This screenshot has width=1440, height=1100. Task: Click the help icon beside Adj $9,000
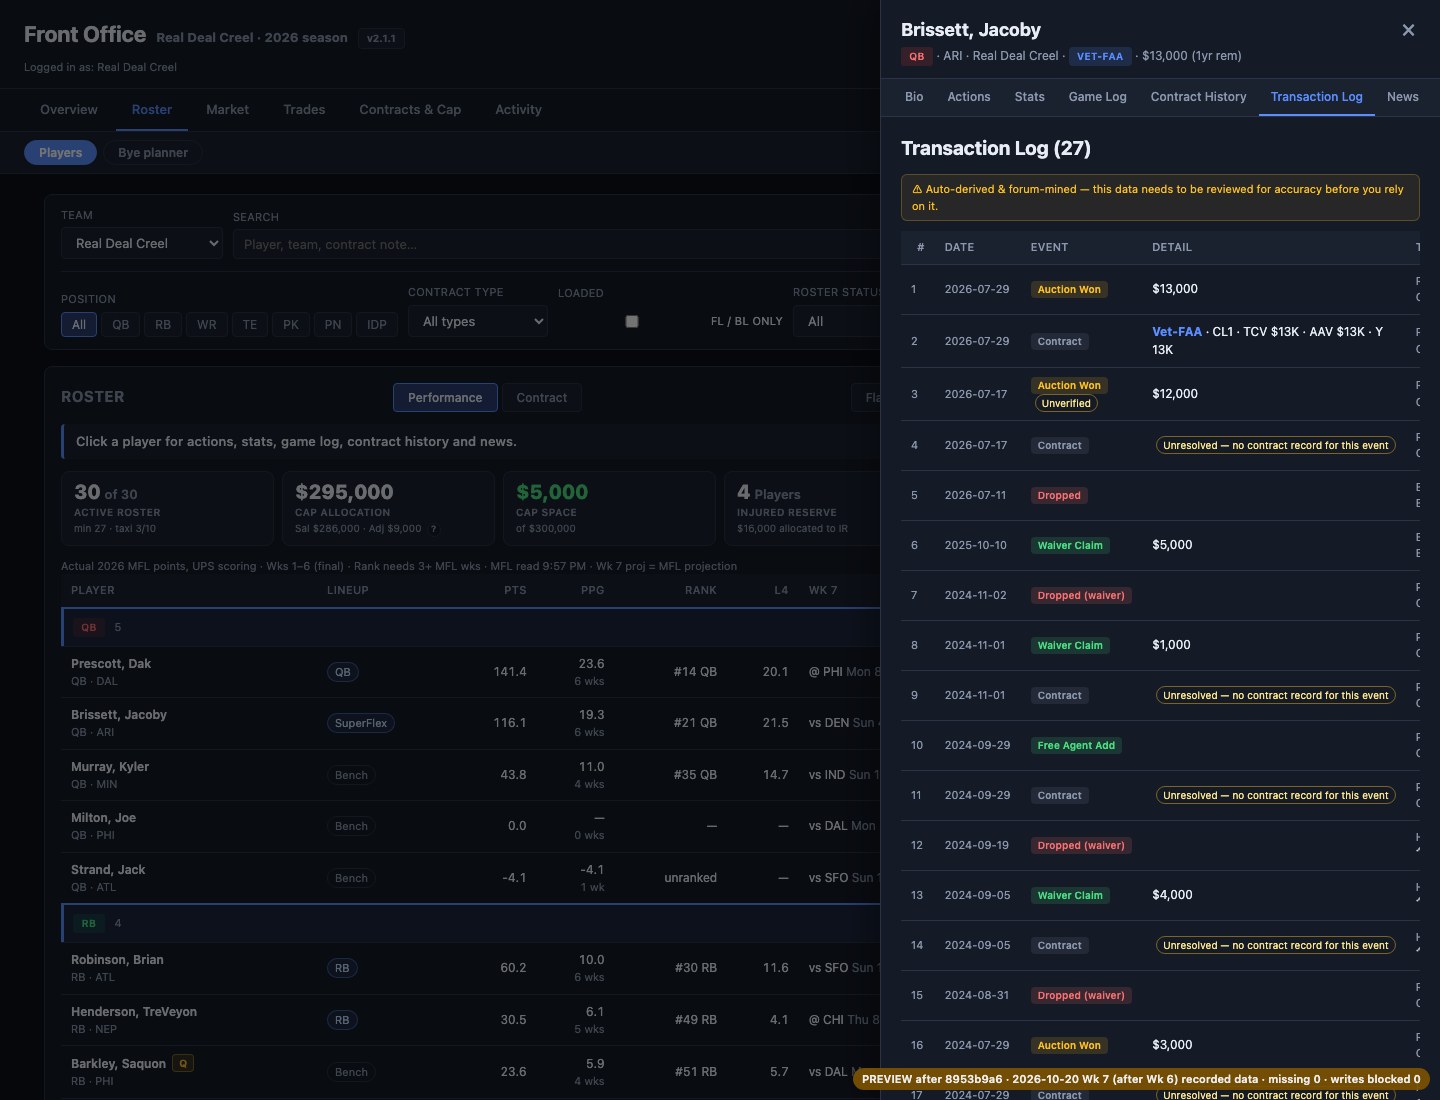434,529
